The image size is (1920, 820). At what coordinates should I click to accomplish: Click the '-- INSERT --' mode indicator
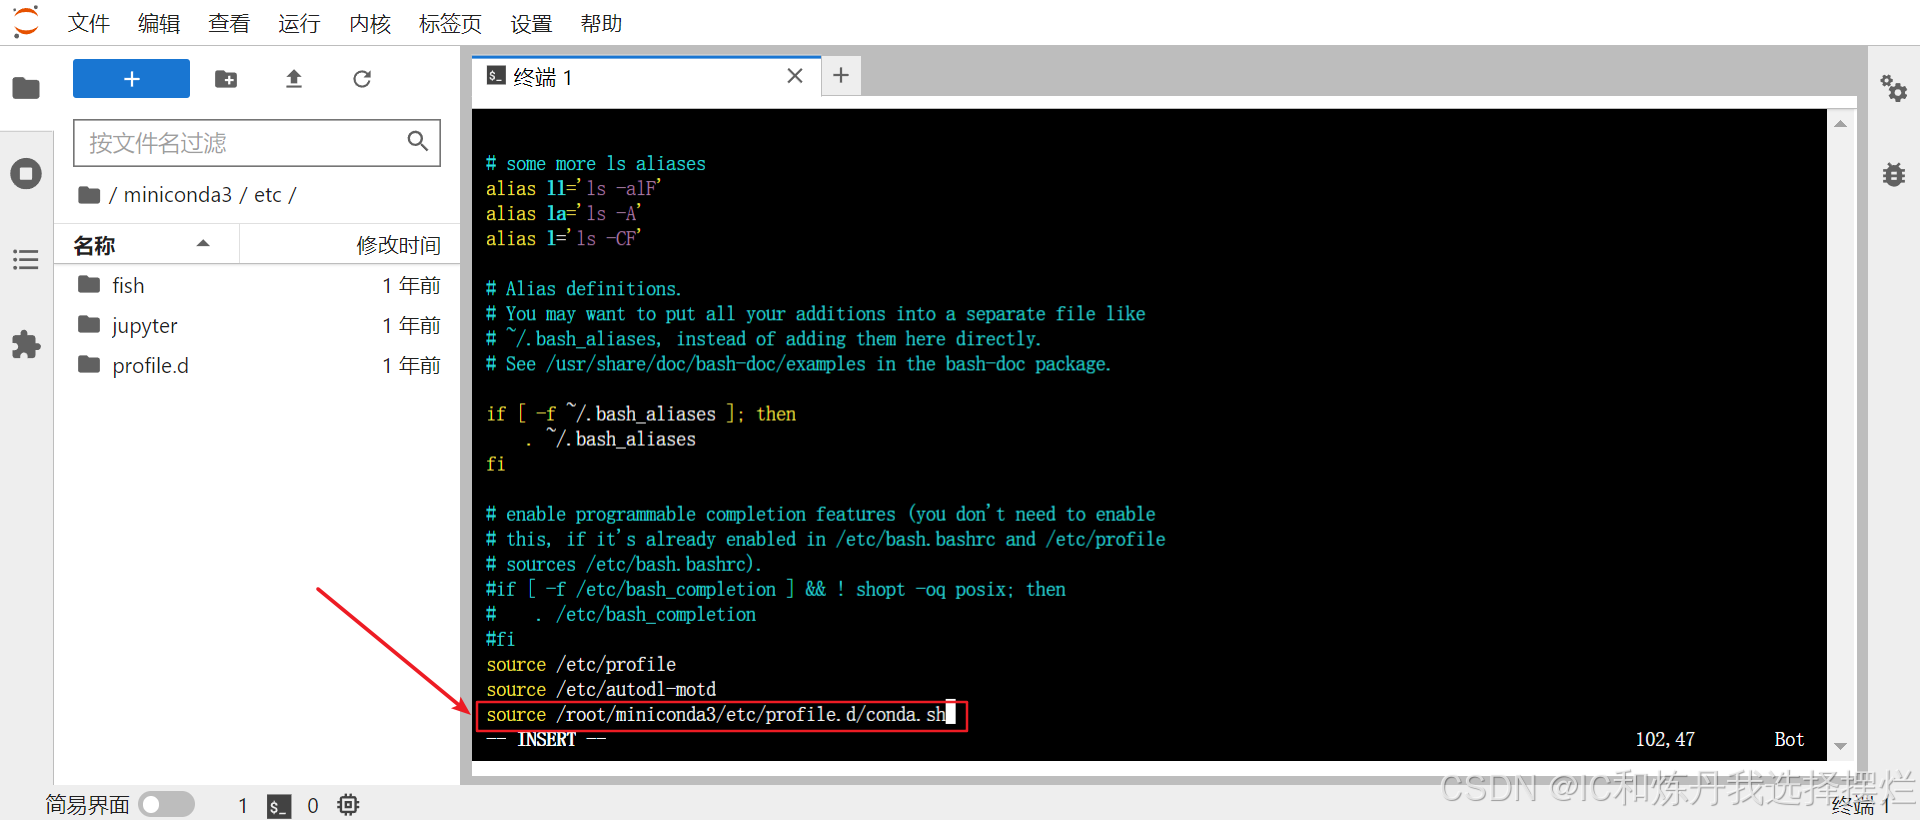546,739
